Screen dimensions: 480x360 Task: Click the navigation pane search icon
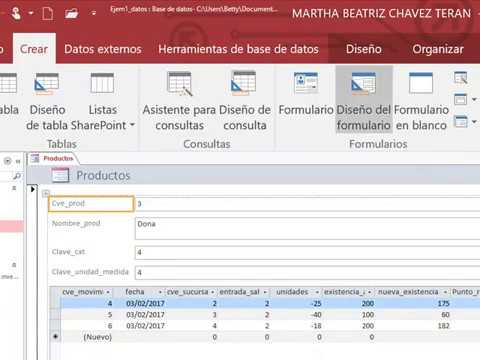tap(17, 176)
